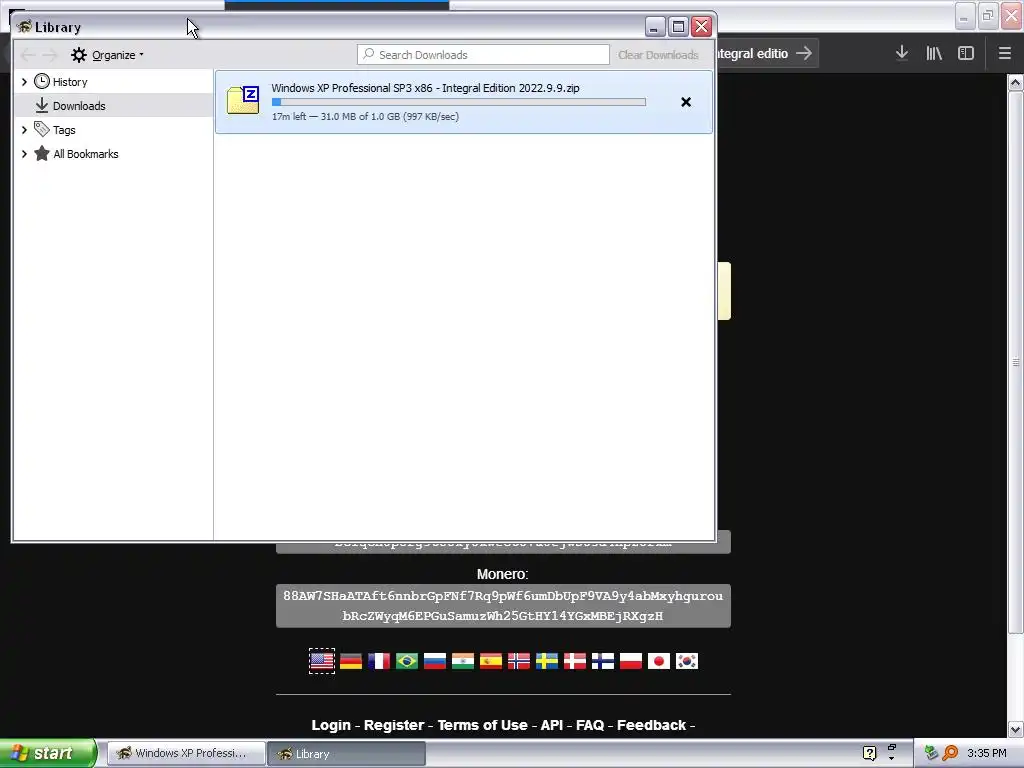The image size is (1024, 768).
Task: Select the Norwegian flag language
Action: 519,661
